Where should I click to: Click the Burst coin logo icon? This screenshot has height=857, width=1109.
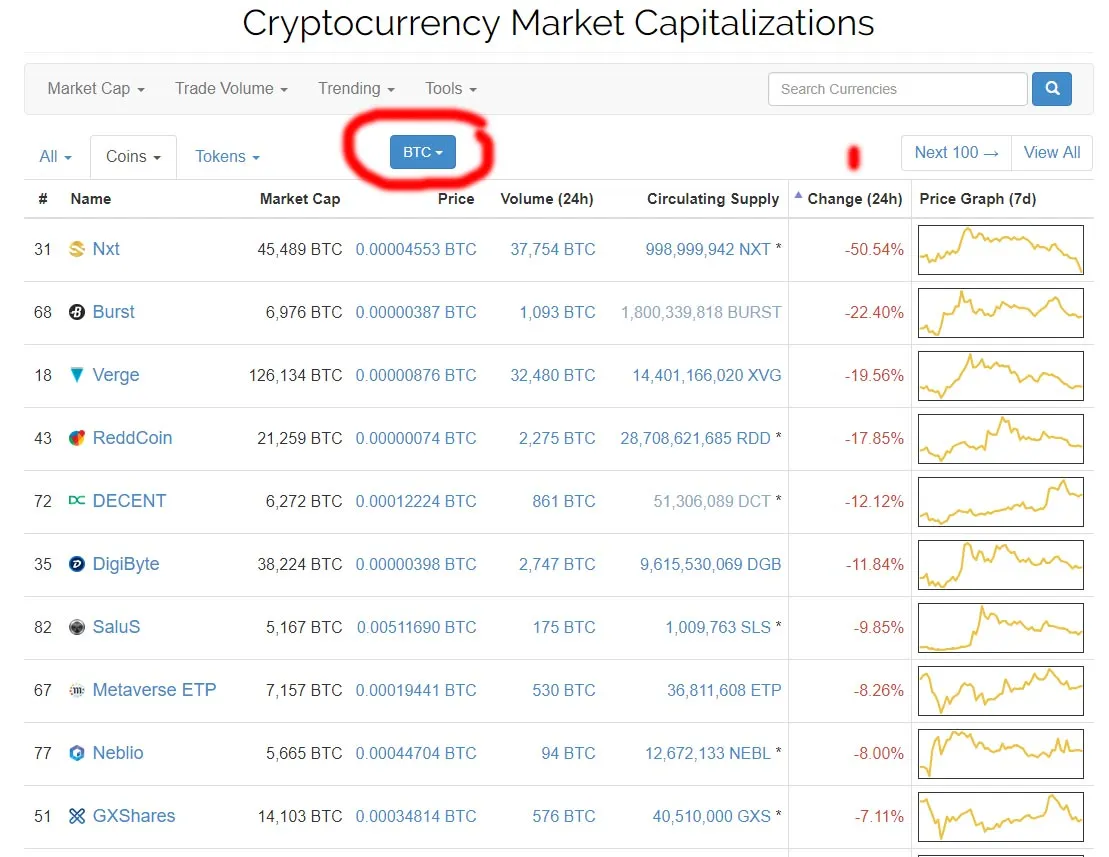coord(76,312)
